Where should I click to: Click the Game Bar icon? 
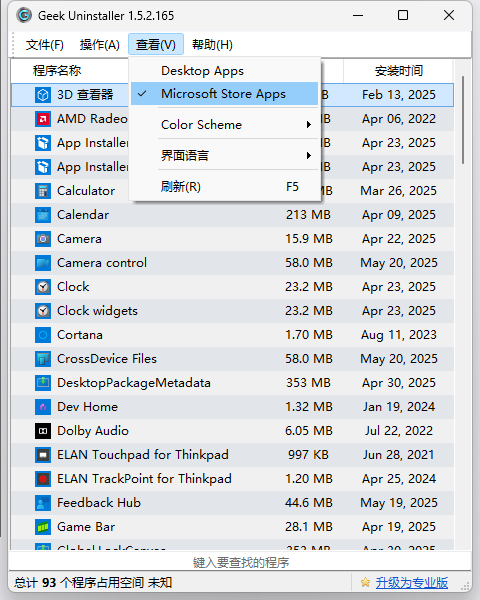click(43, 527)
